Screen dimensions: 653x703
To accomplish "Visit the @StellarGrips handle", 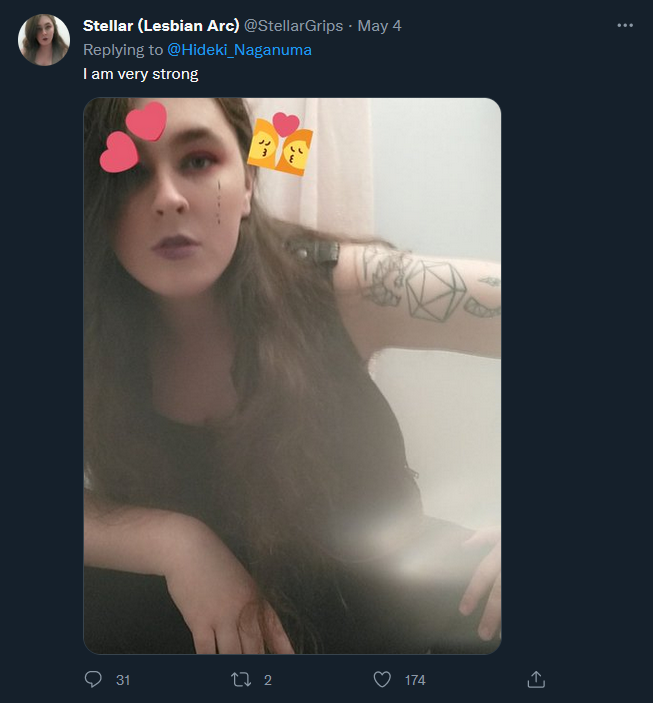I will pyautogui.click(x=293, y=26).
